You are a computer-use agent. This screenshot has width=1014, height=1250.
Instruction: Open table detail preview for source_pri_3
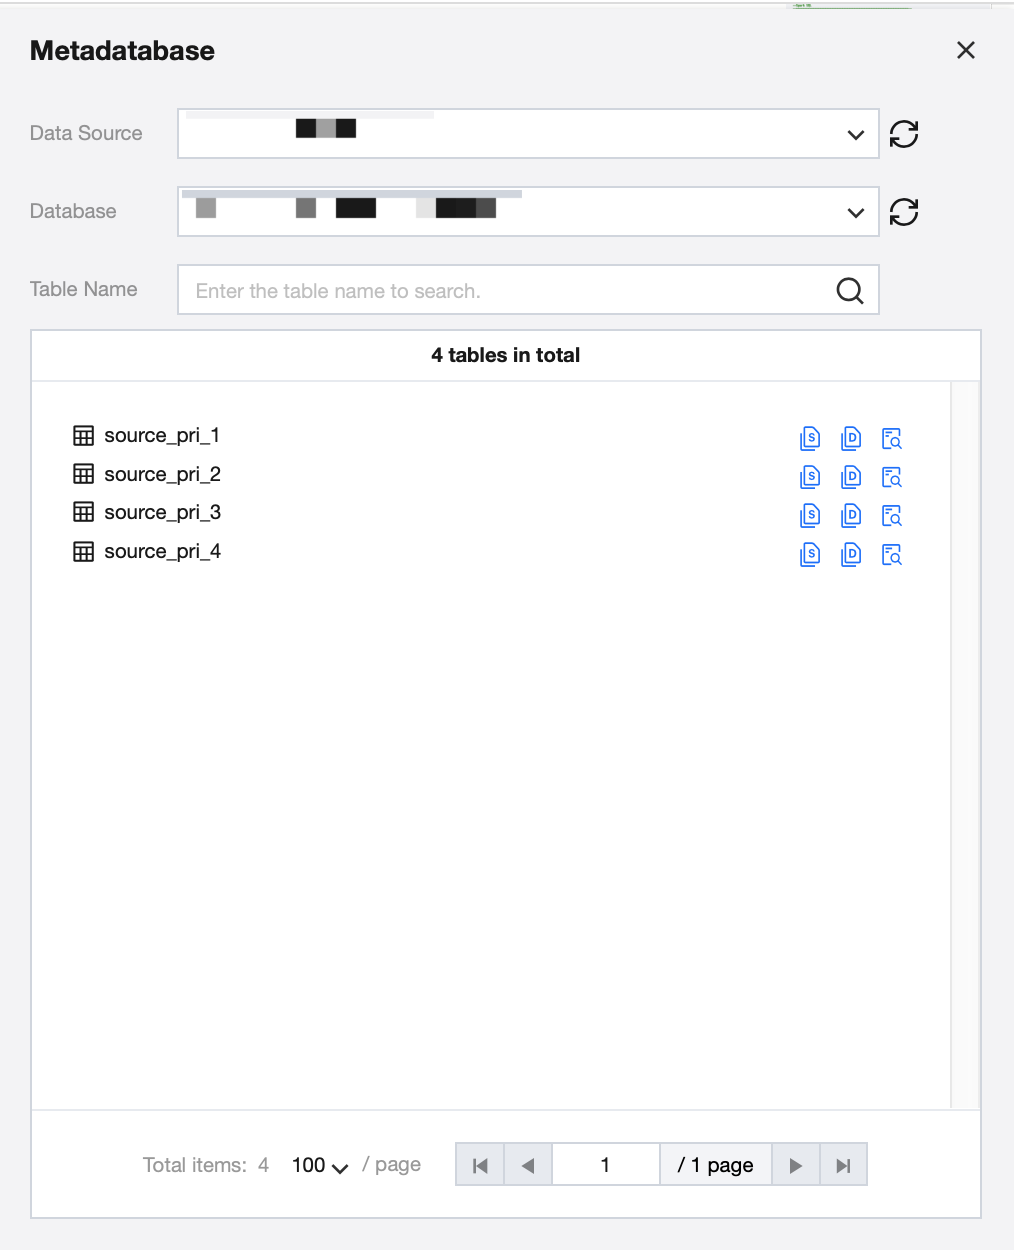pyautogui.click(x=892, y=516)
